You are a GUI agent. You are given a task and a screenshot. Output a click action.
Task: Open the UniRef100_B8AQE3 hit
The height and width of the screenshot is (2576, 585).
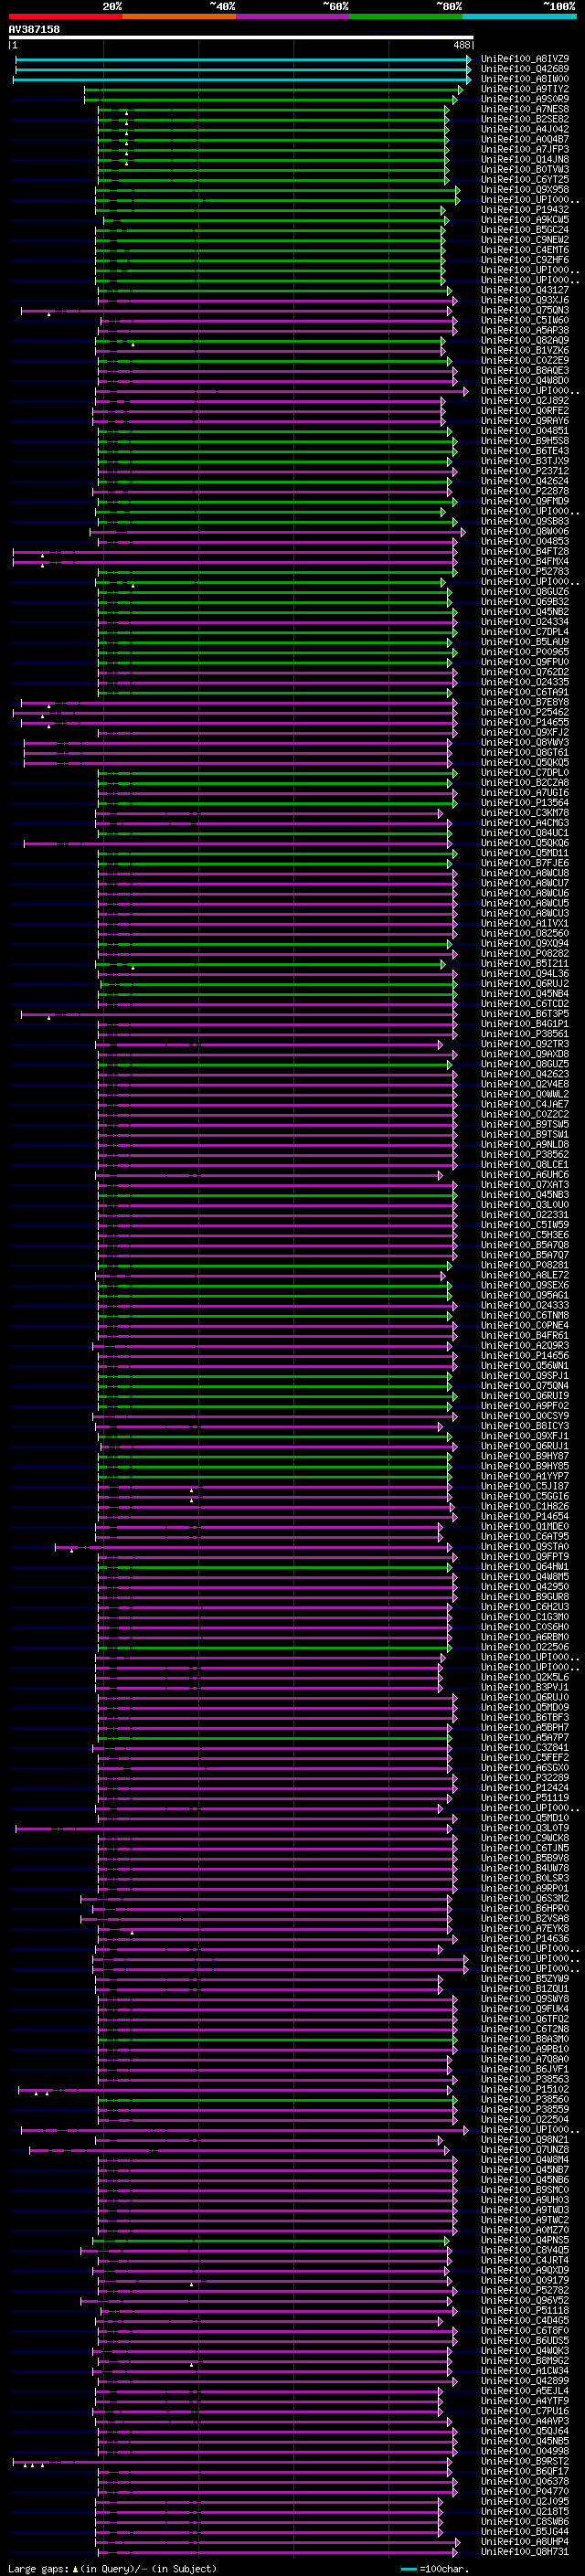[x=525, y=371]
